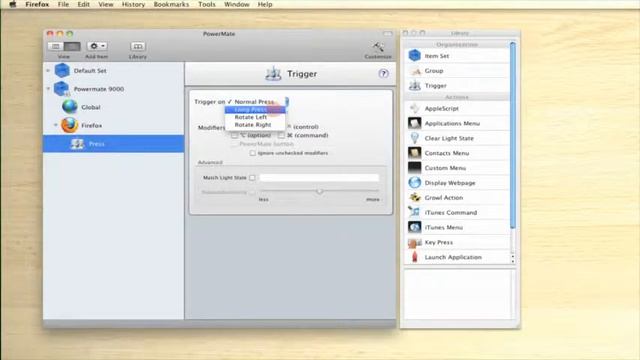Viewport: 640px width, 360px height.
Task: Open the Tools menu
Action: (207, 4)
